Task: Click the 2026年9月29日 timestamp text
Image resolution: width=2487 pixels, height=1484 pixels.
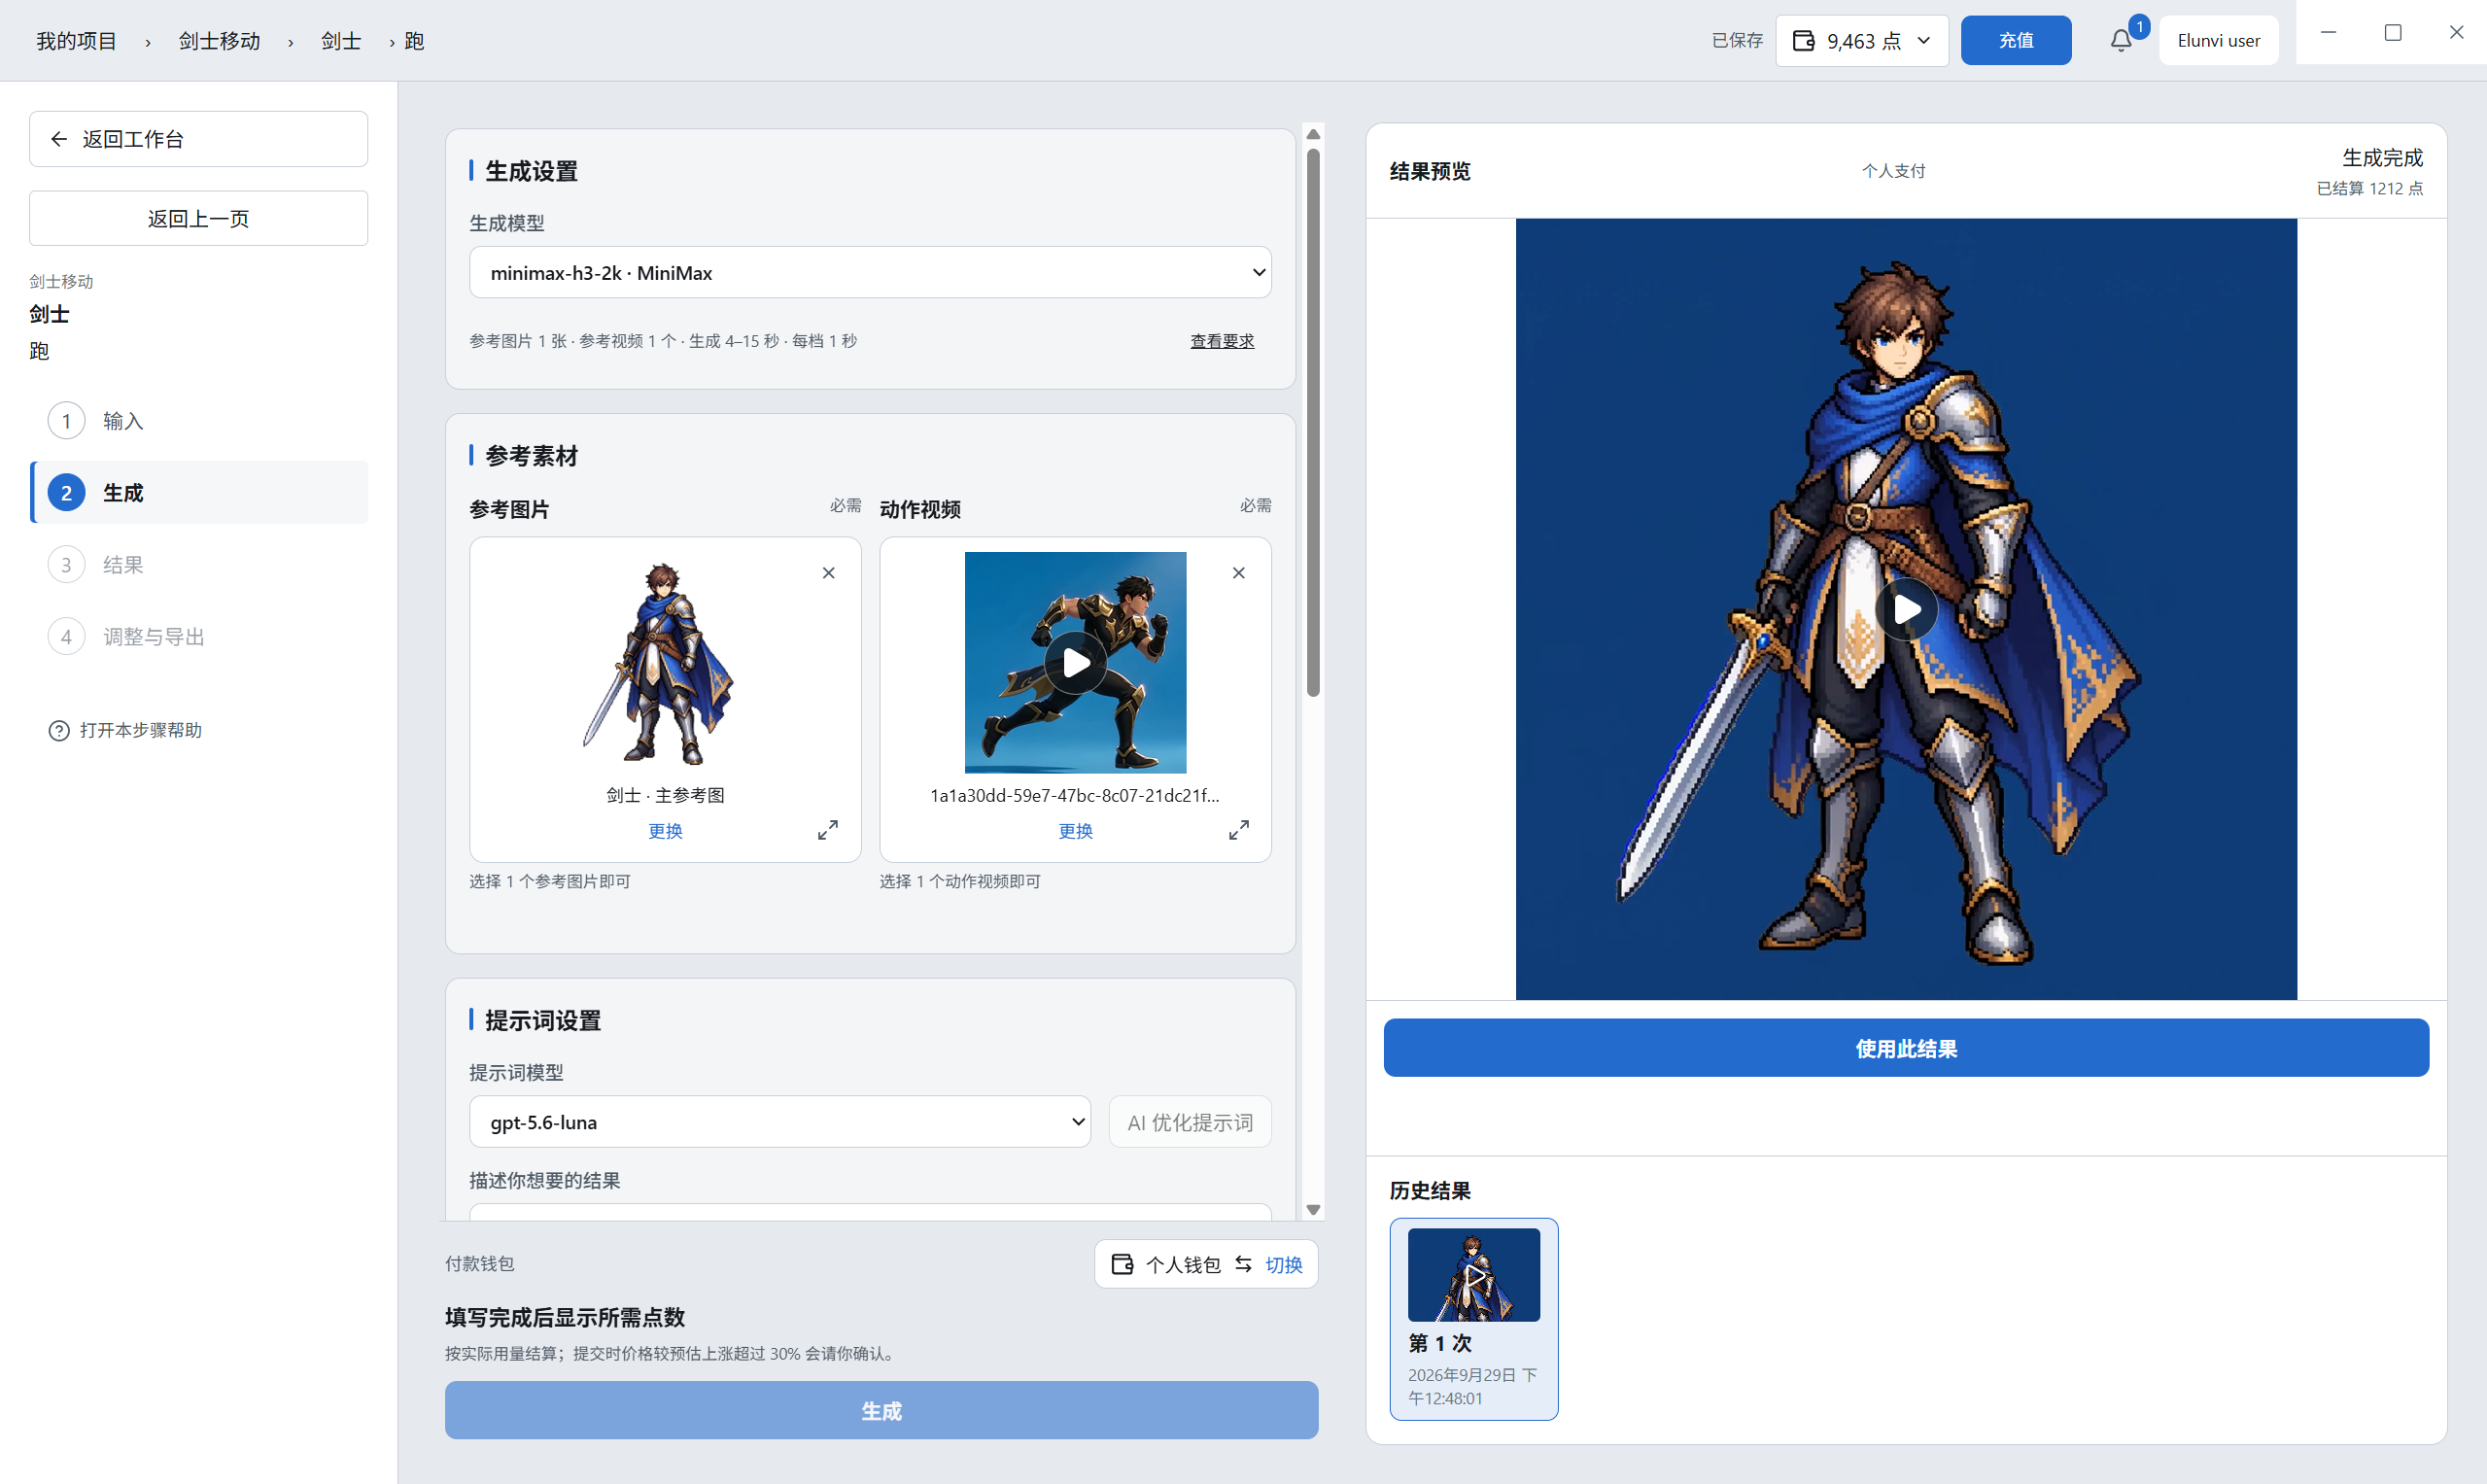Action: click(x=1472, y=1386)
